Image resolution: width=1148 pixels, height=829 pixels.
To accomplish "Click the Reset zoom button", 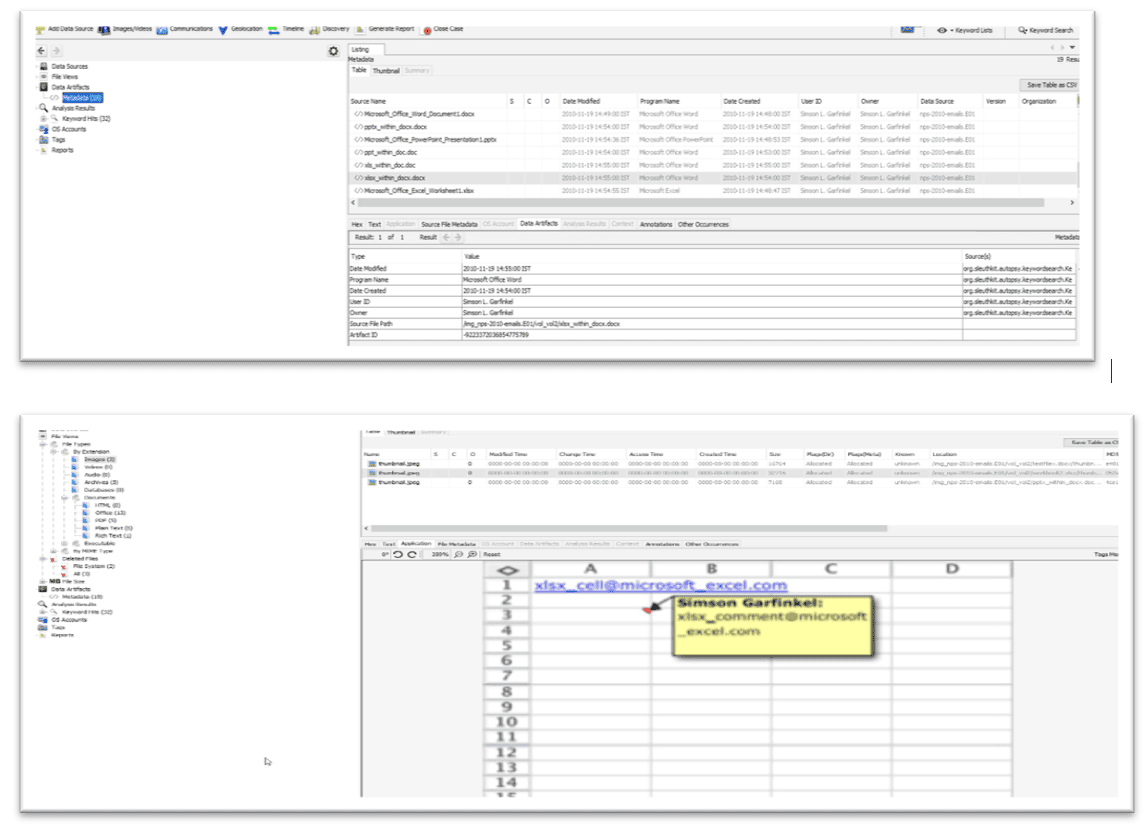I will coord(491,554).
